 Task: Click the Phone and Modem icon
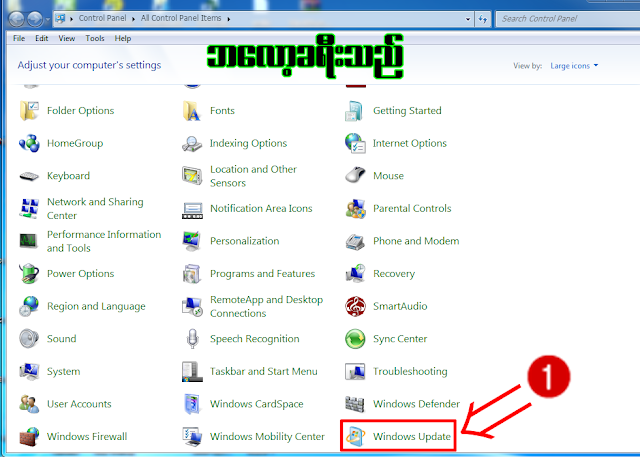pyautogui.click(x=355, y=241)
